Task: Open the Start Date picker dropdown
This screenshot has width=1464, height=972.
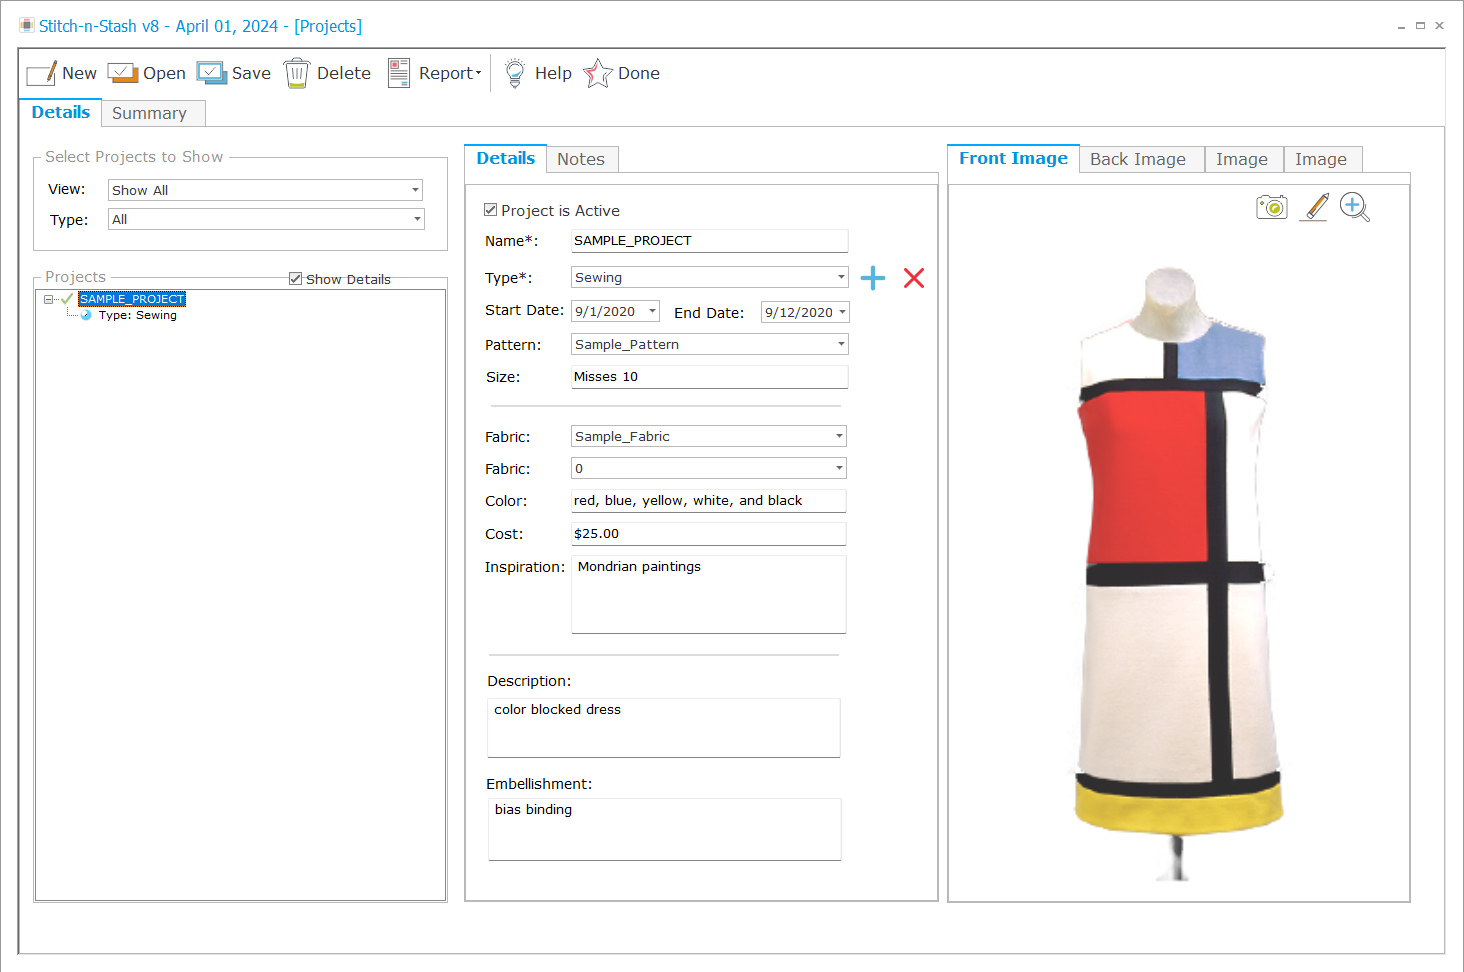Action: tap(652, 311)
